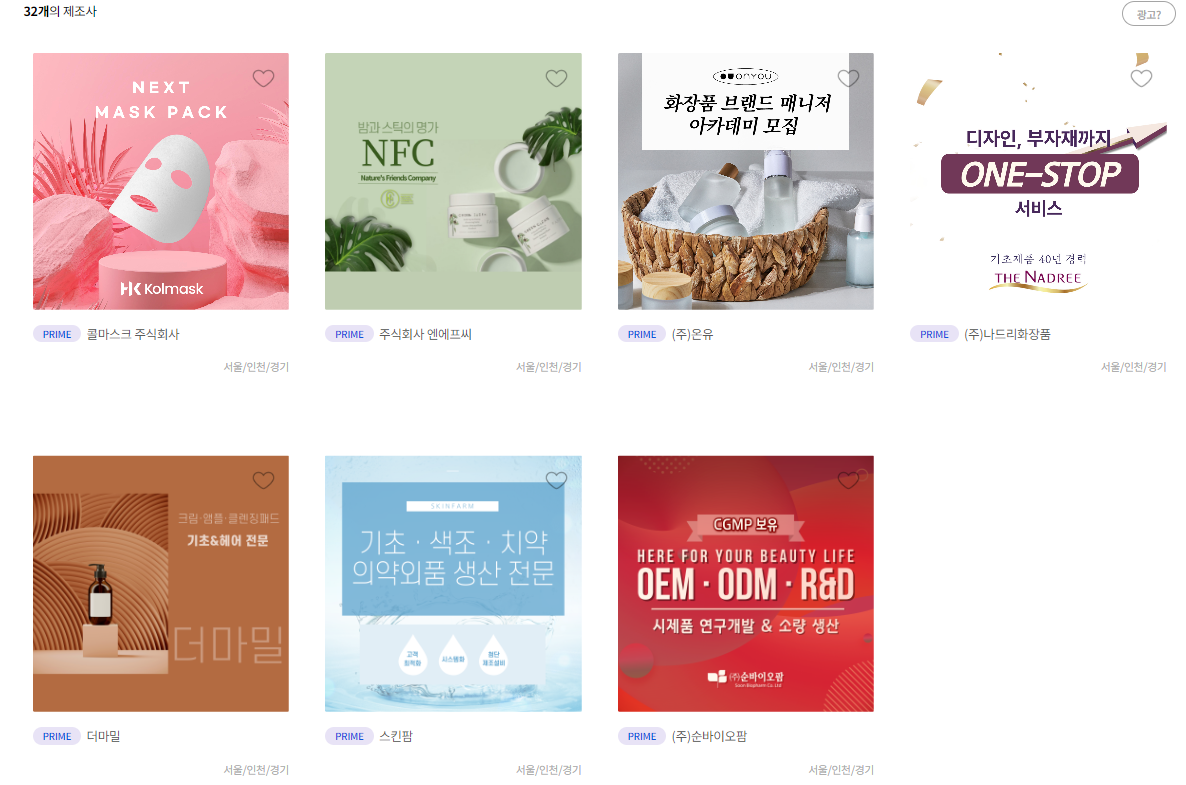Select the 더마밀 company name

(104, 737)
